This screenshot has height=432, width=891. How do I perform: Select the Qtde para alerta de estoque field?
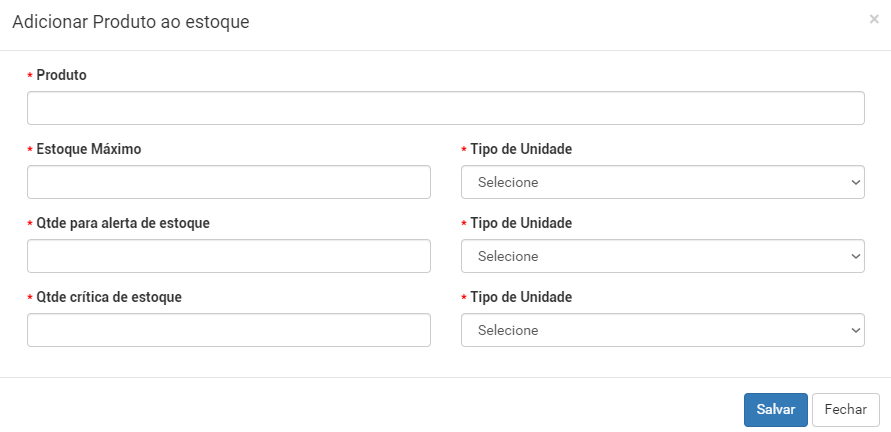pyautogui.click(x=228, y=256)
